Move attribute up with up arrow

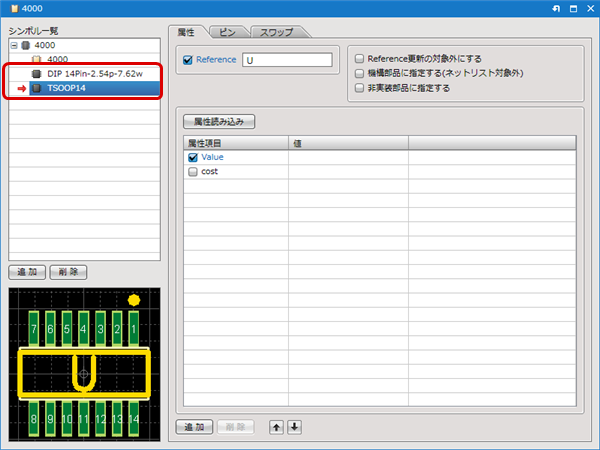click(276, 427)
